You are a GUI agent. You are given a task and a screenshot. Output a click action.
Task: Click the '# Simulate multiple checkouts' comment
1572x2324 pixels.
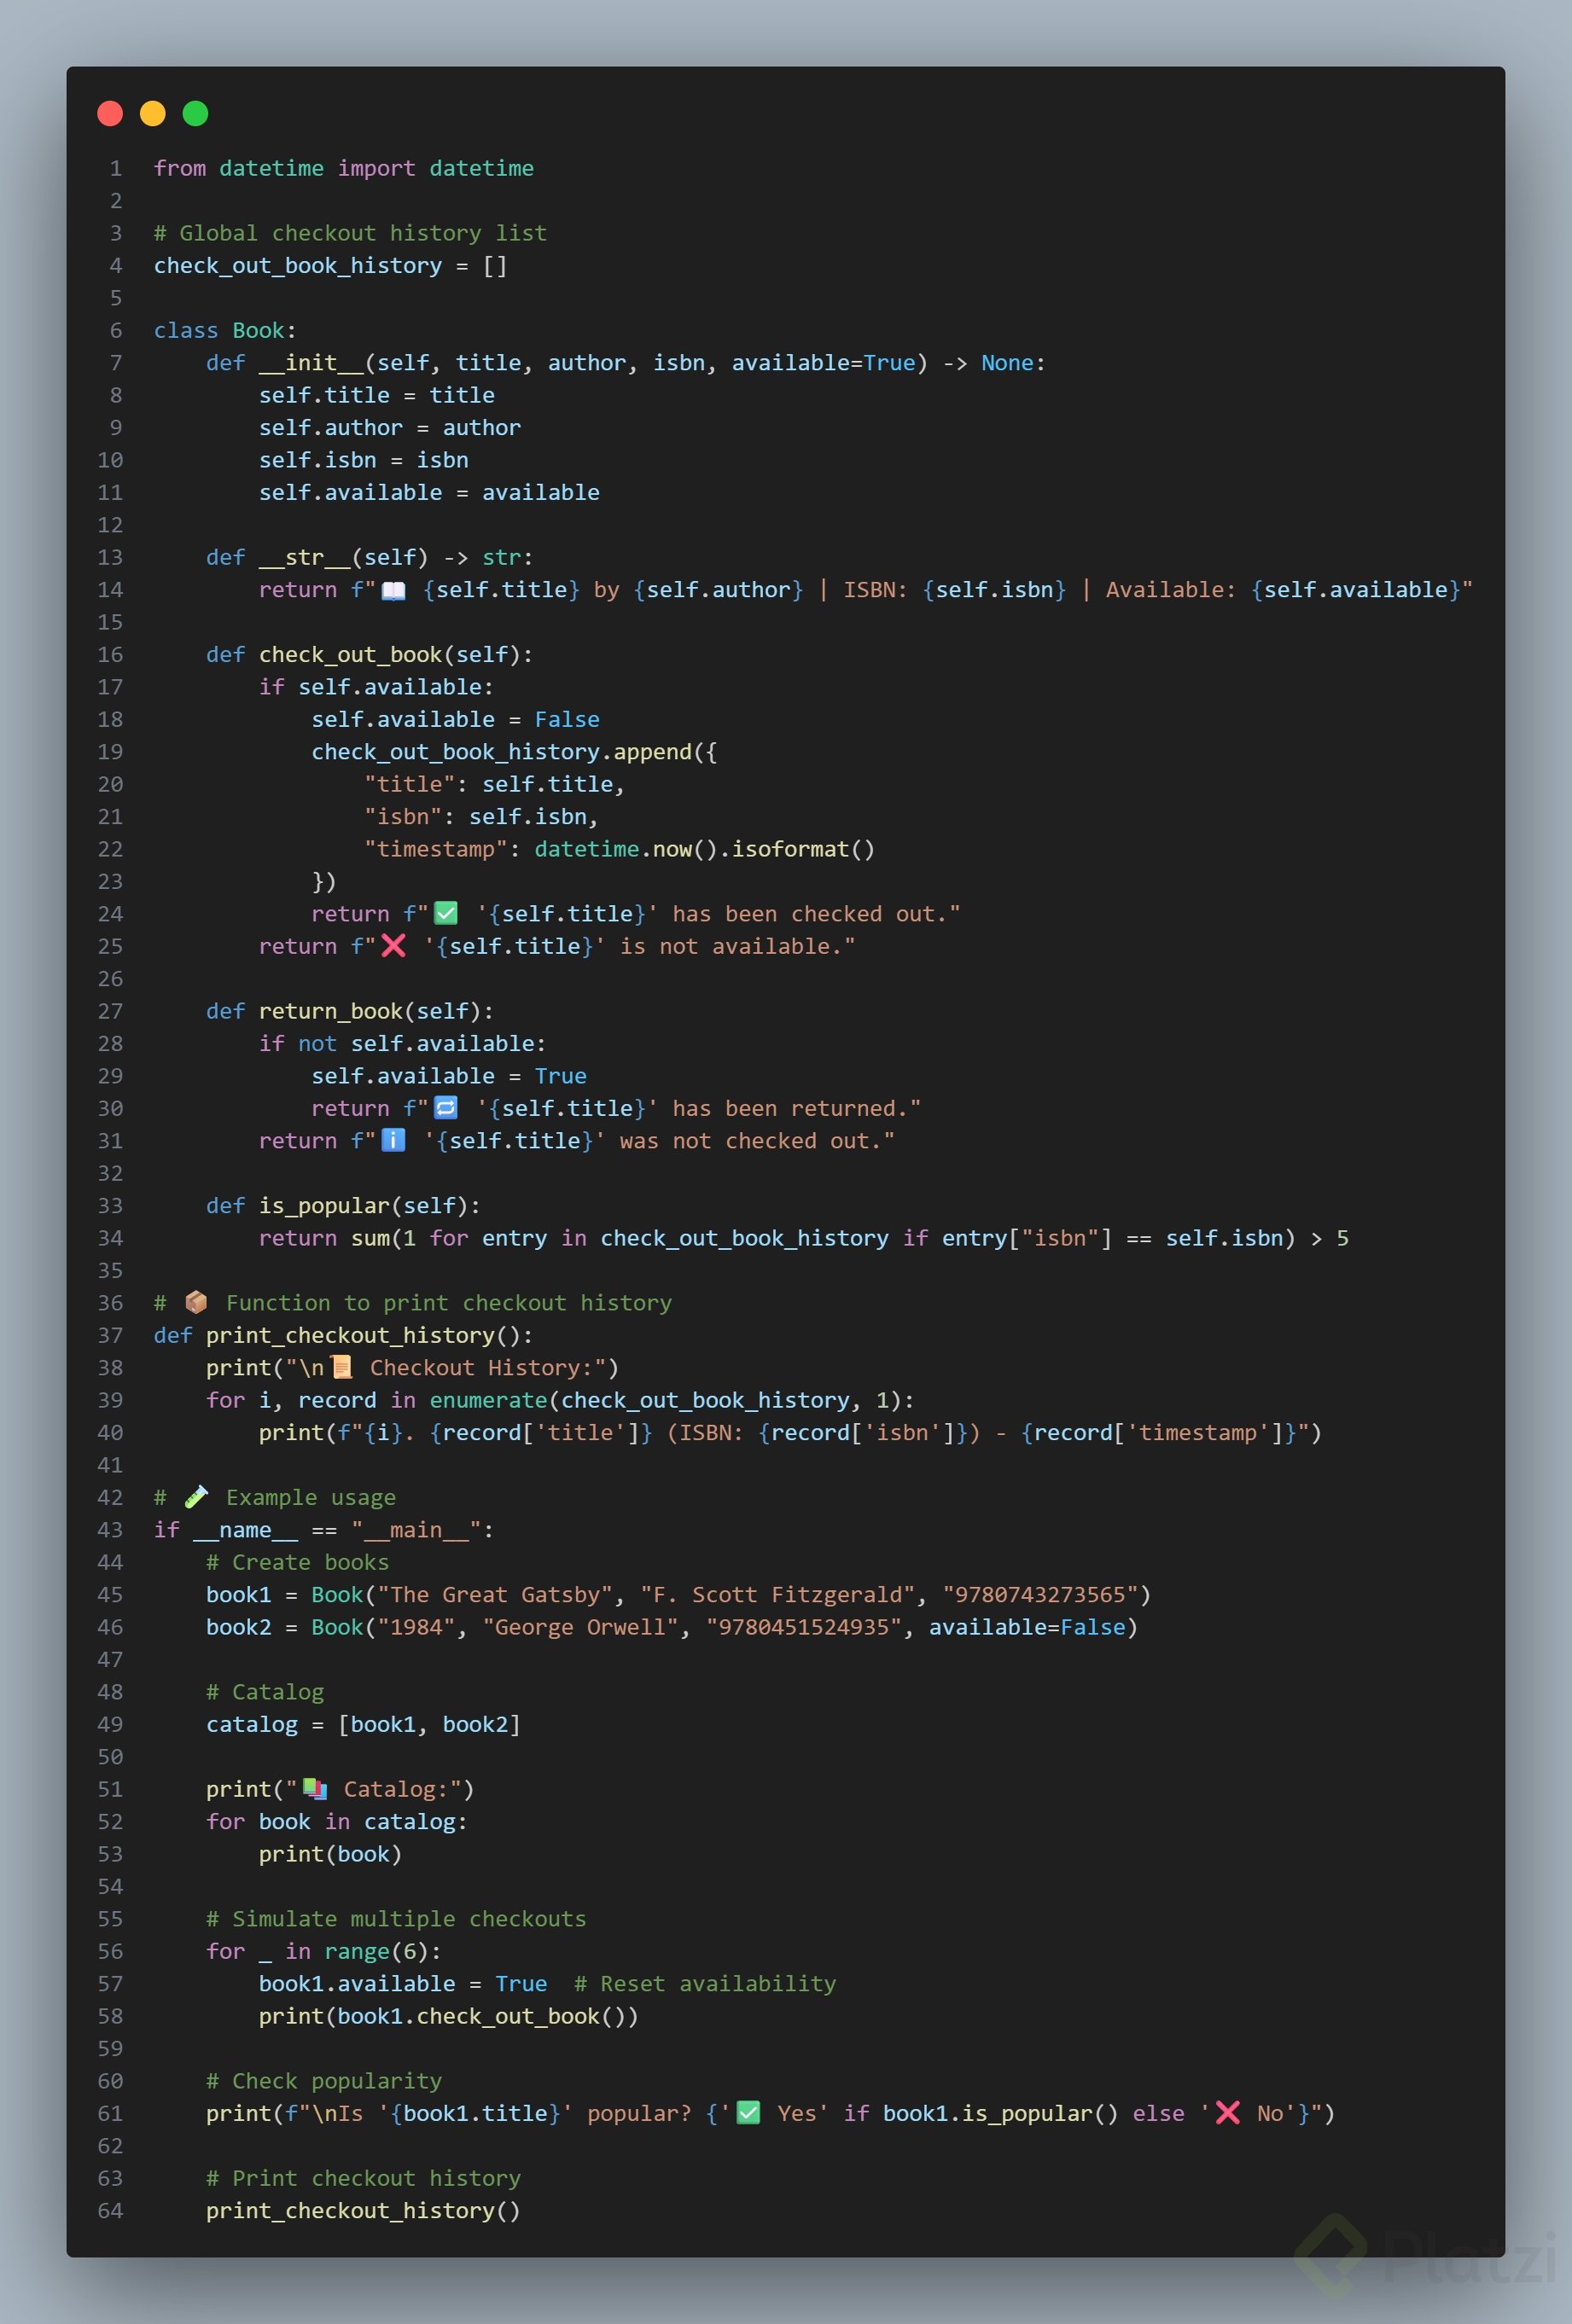(x=397, y=1919)
